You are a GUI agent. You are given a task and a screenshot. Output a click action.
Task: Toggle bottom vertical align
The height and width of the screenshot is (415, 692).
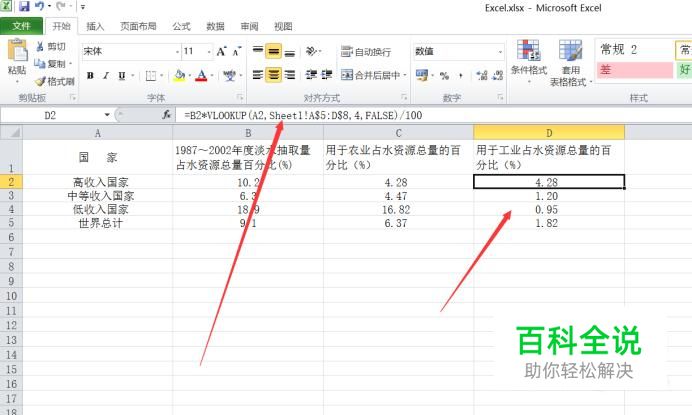pos(290,52)
